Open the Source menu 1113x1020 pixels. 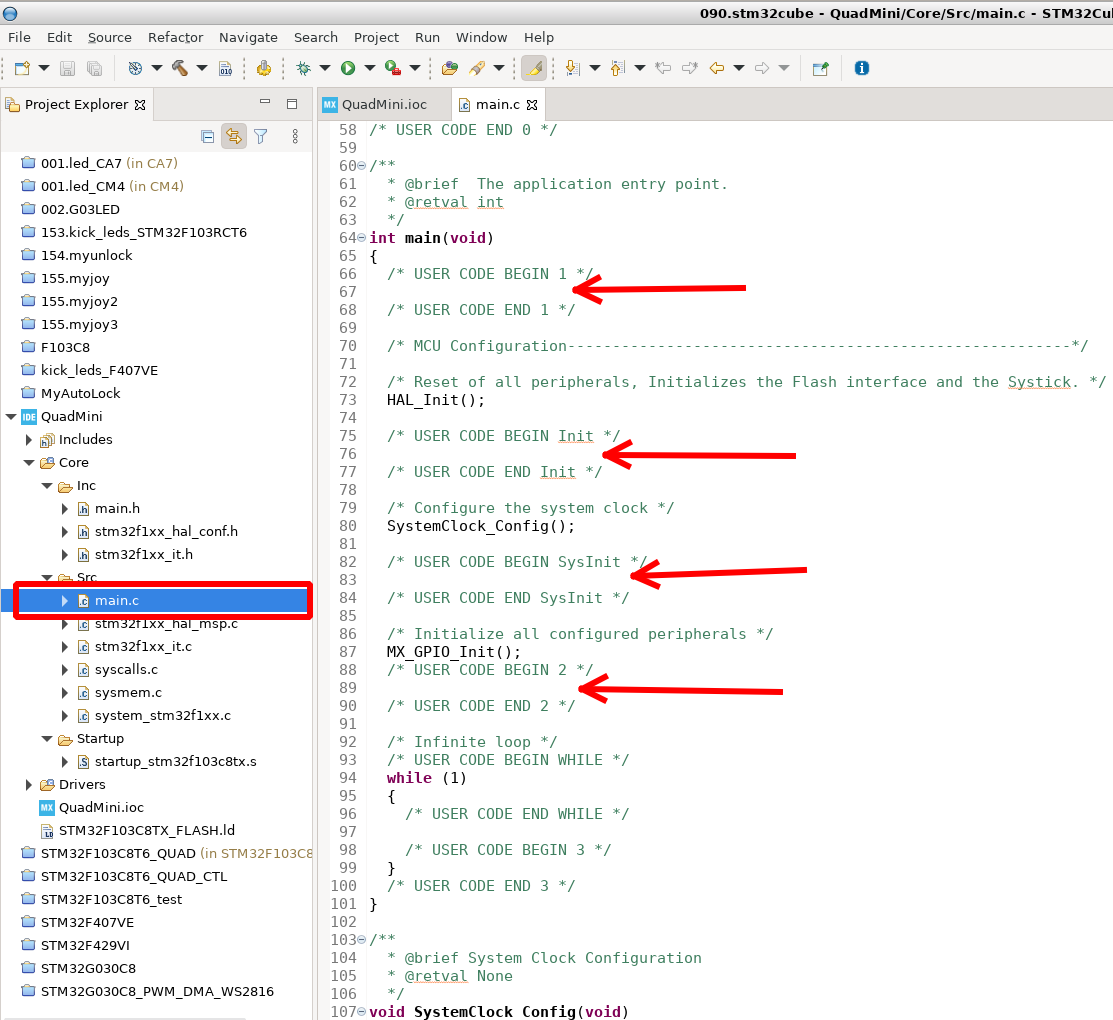(109, 38)
